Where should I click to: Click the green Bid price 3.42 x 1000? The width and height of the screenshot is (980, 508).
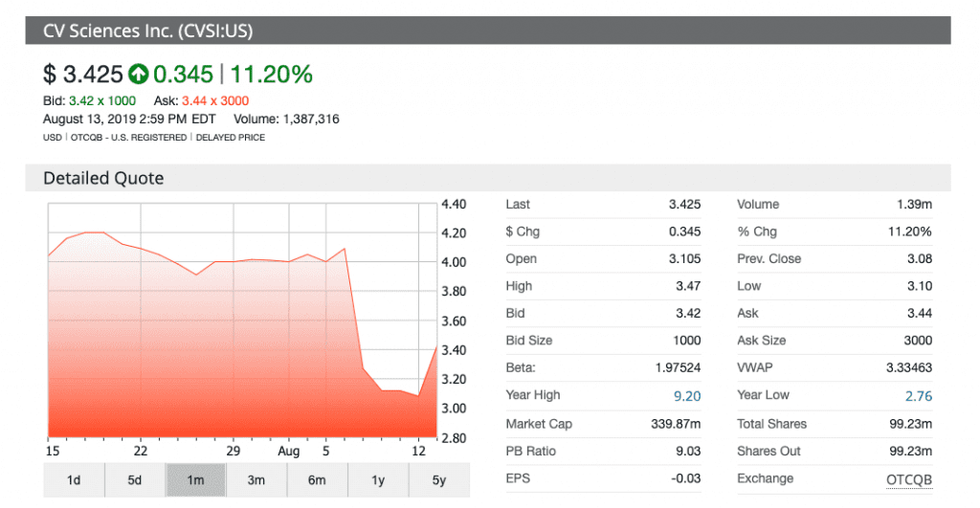click(x=103, y=101)
